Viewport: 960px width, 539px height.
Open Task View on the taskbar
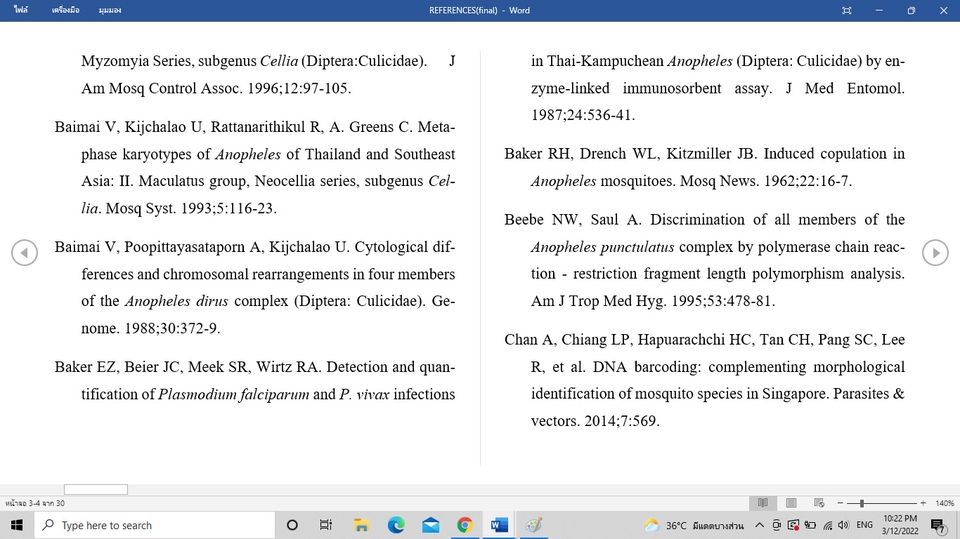pos(326,525)
